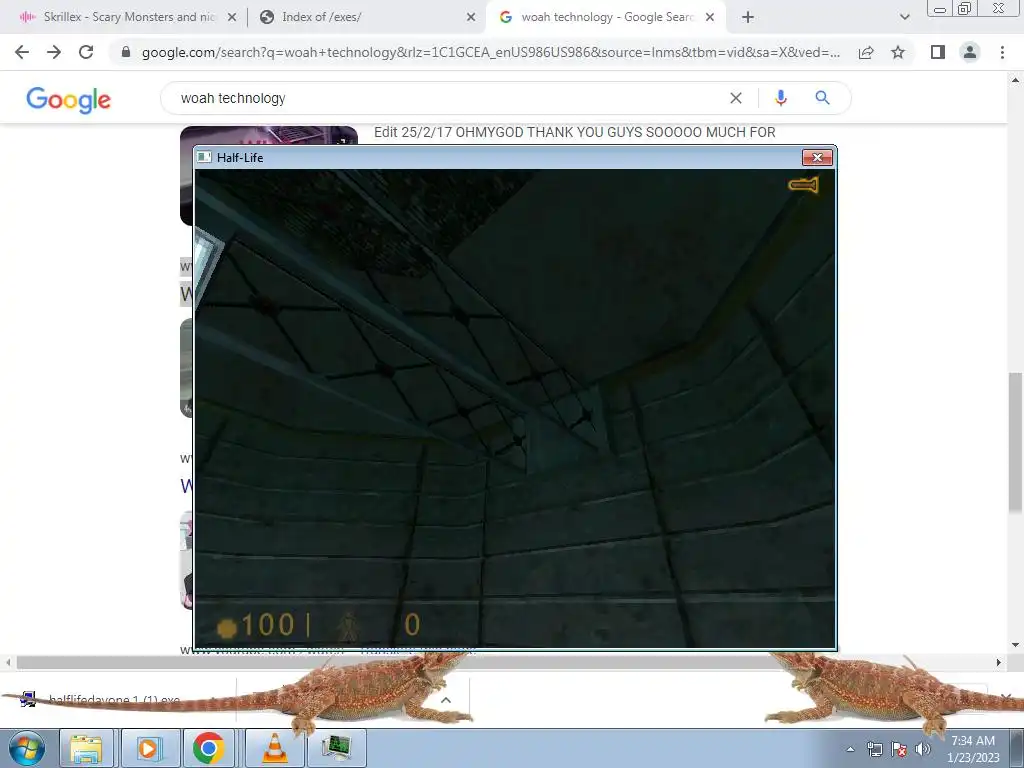The width and height of the screenshot is (1024, 768).
Task: Submit search with the magnifier icon
Action: click(x=822, y=98)
